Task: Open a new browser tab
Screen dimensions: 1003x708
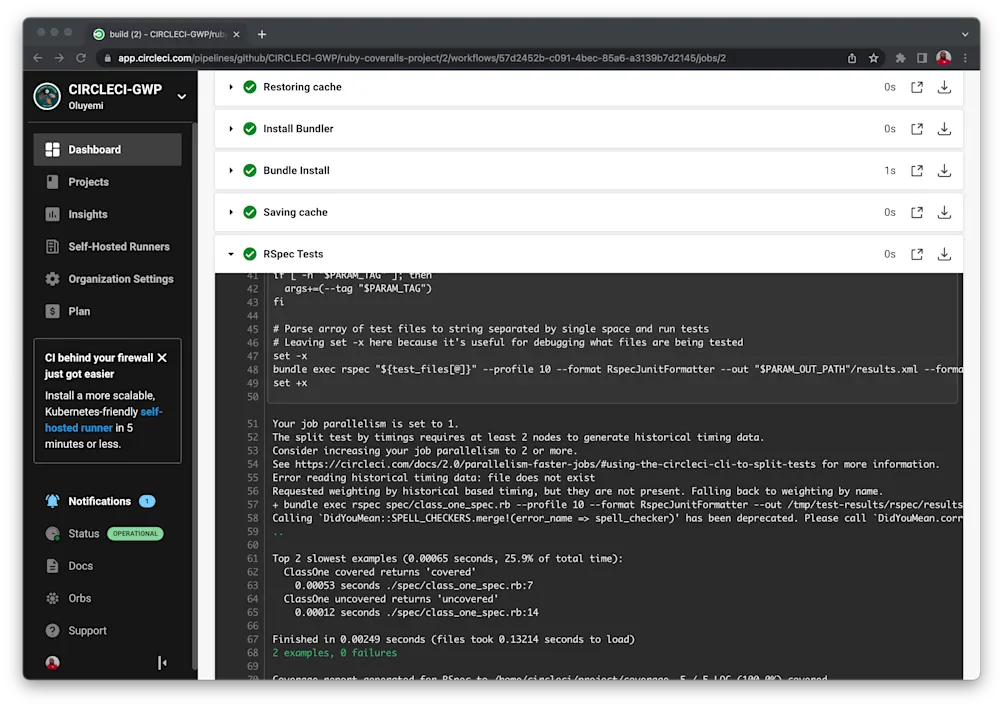Action: (x=262, y=35)
